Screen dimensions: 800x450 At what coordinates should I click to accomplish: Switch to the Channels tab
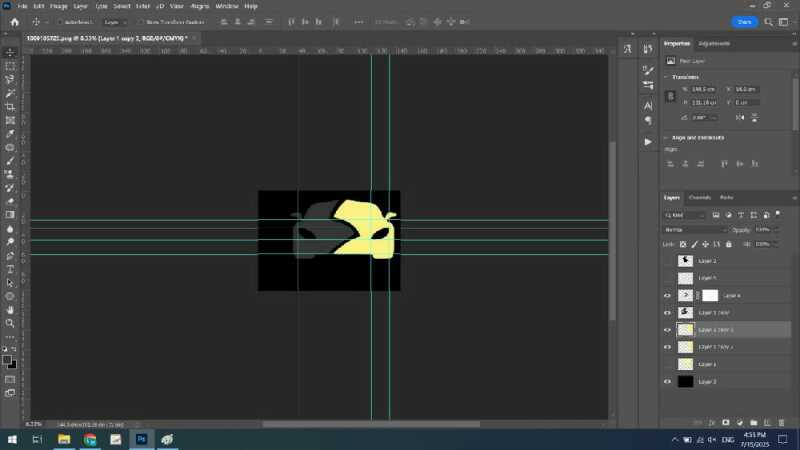tap(699, 197)
